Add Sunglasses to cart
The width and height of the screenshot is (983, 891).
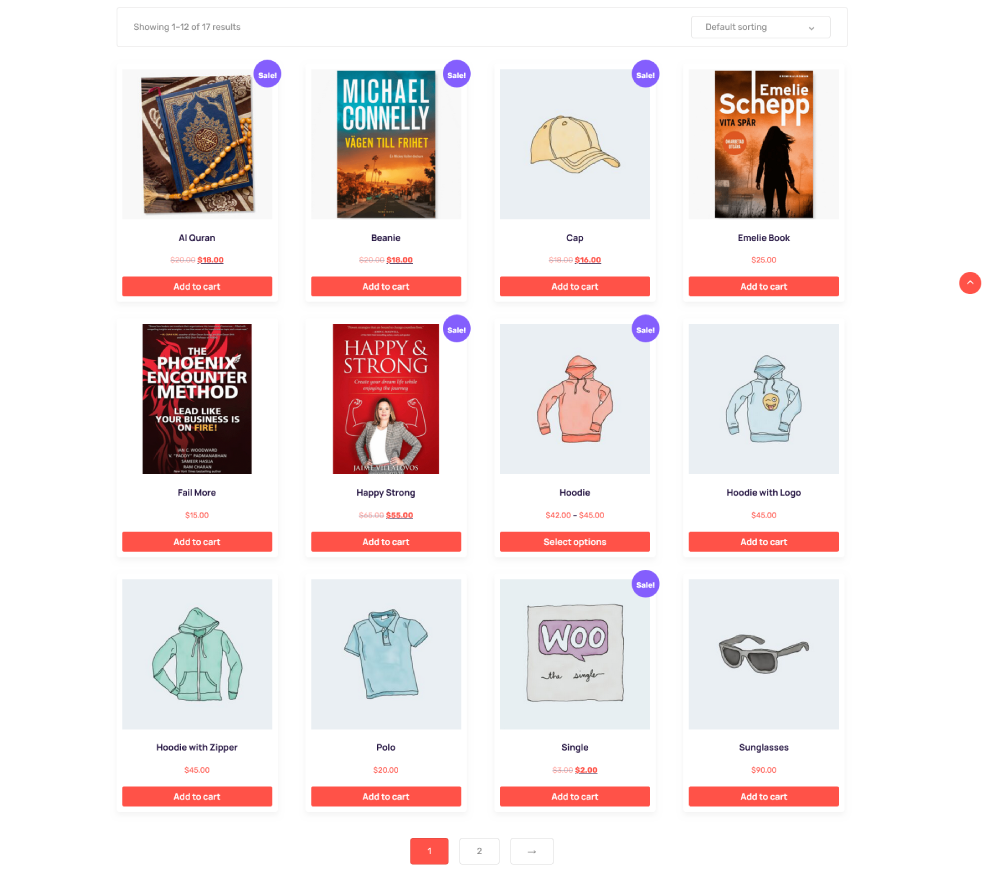[x=764, y=796]
